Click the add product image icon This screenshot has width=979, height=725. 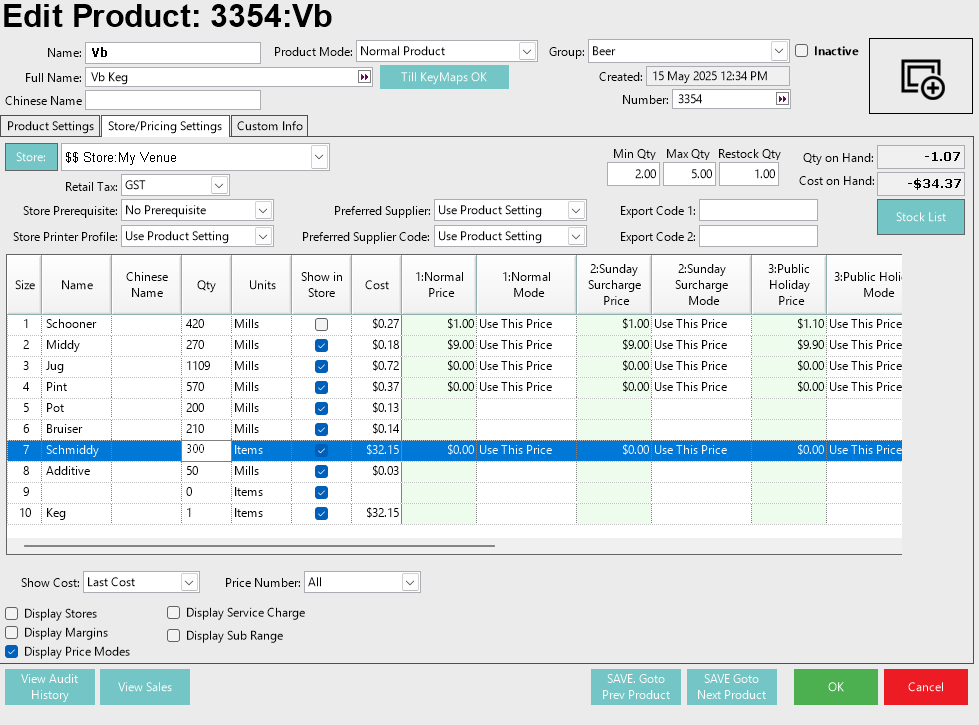922,77
